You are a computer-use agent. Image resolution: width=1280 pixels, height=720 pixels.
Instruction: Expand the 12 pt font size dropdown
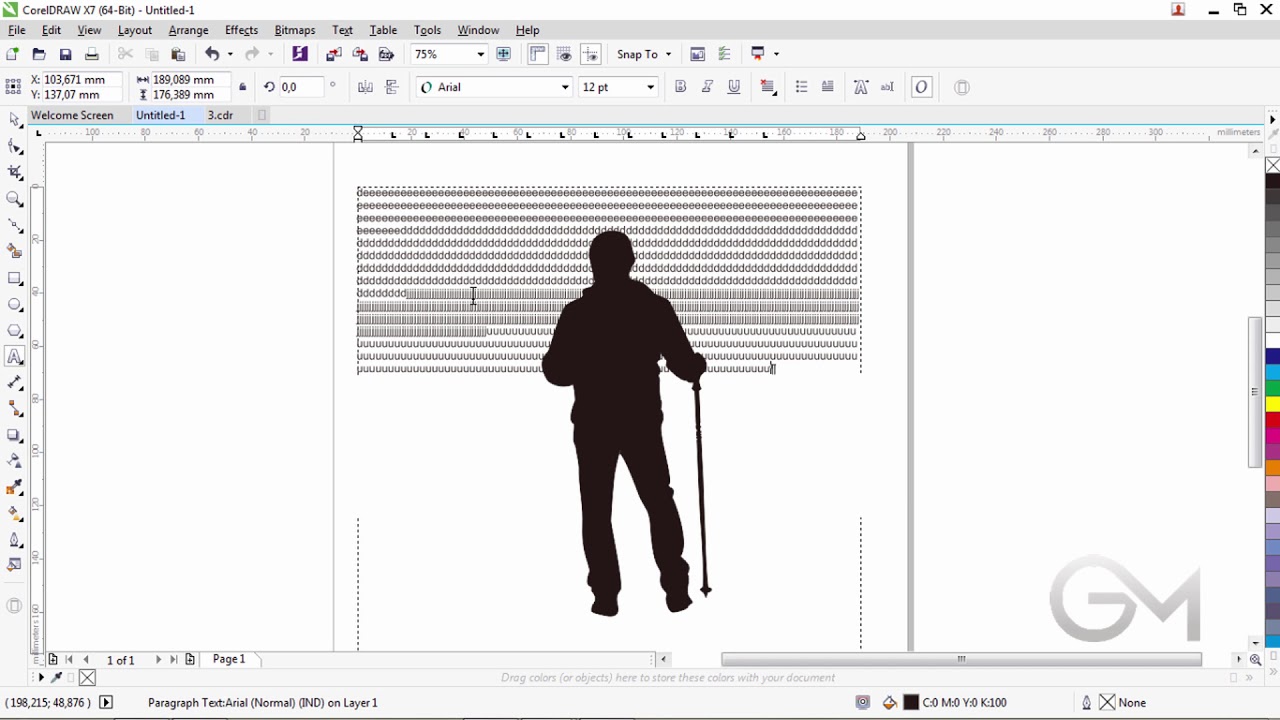(618, 87)
